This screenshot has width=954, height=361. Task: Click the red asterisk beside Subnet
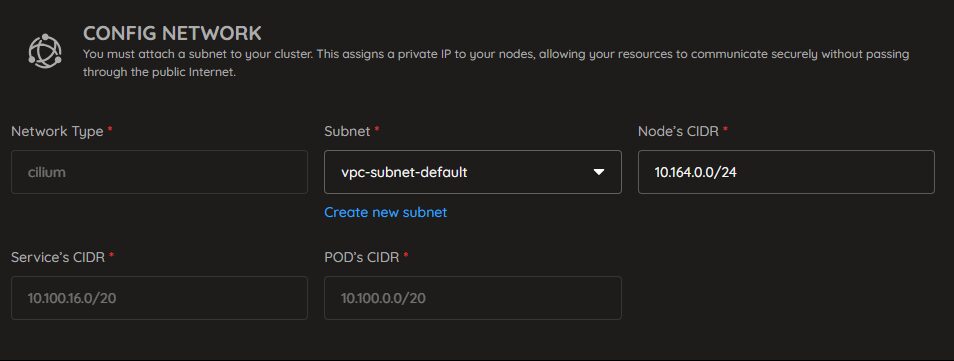pyautogui.click(x=377, y=129)
